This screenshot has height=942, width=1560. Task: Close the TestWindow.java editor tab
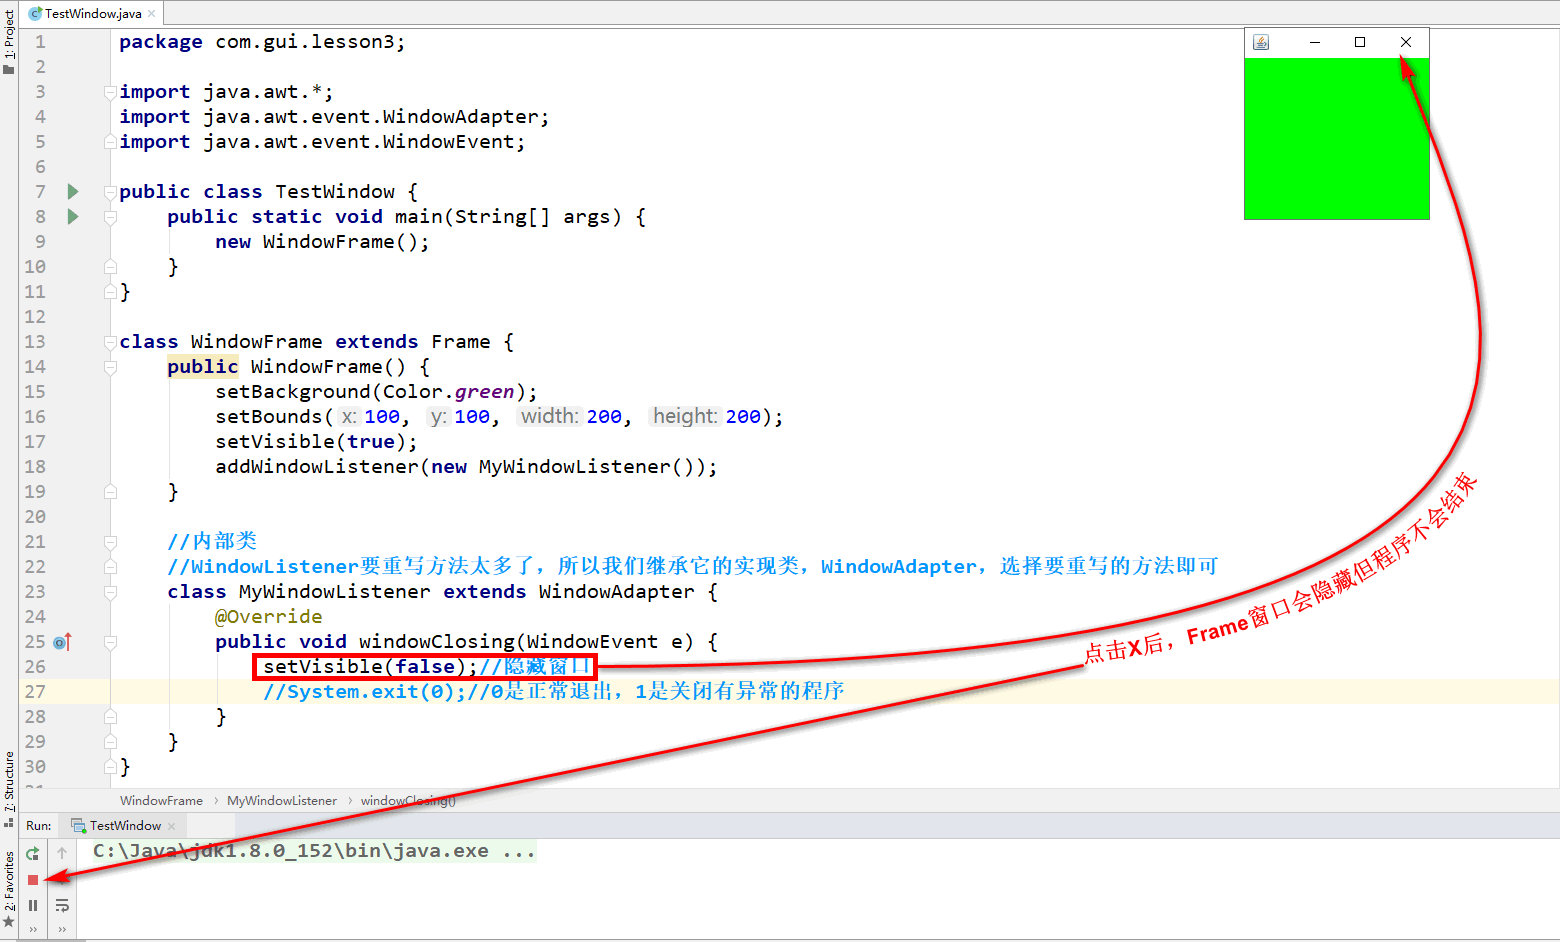coord(152,14)
